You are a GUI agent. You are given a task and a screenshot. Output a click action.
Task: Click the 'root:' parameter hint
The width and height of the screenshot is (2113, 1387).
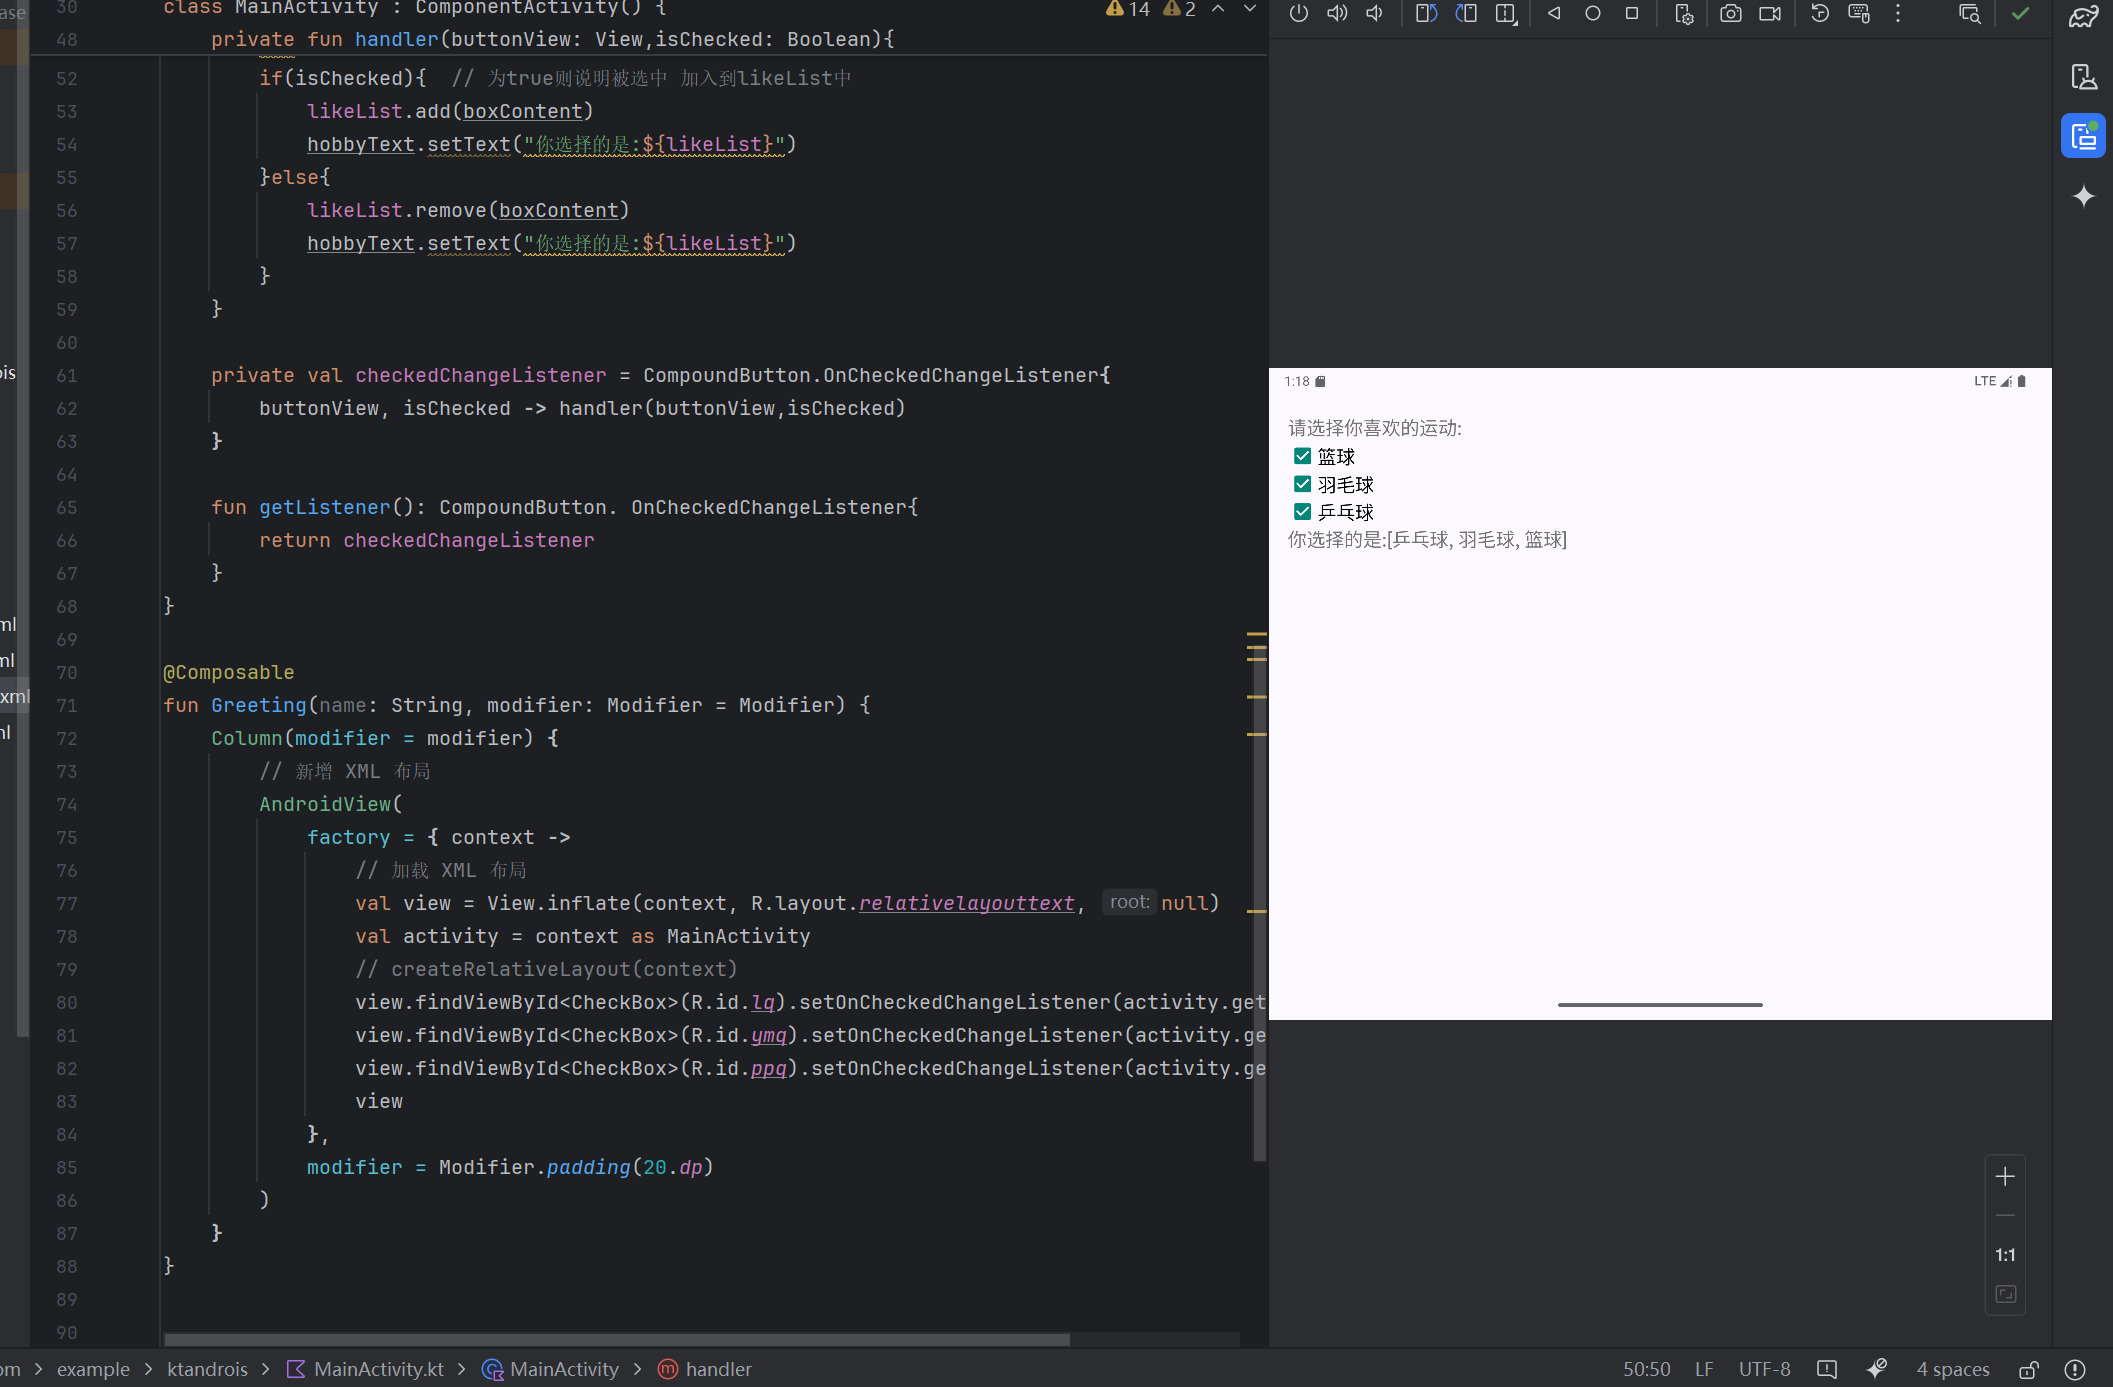[1129, 902]
